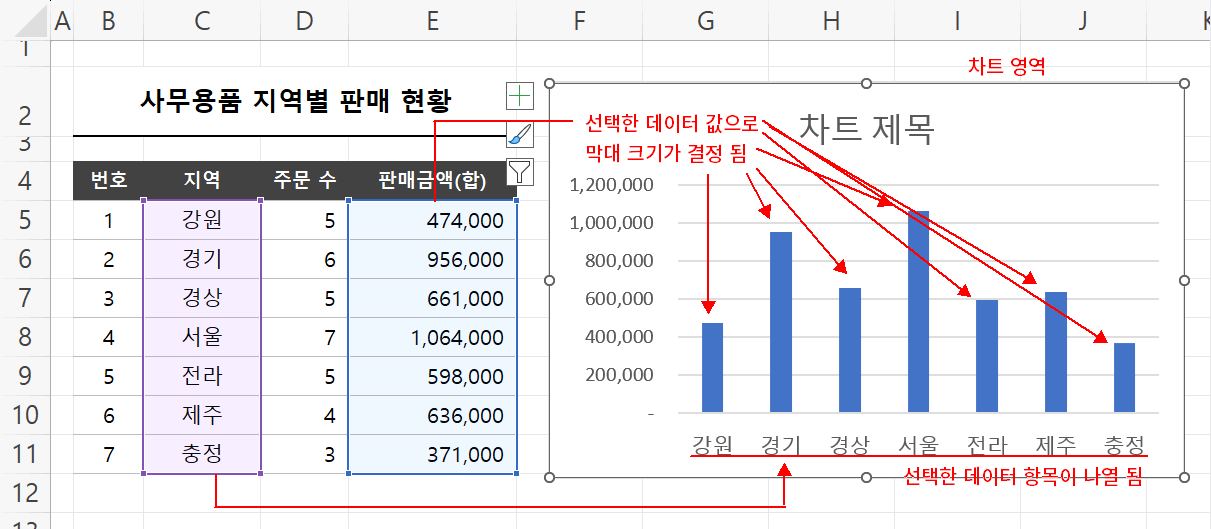
Task: Select column header C
Action: coord(202,20)
